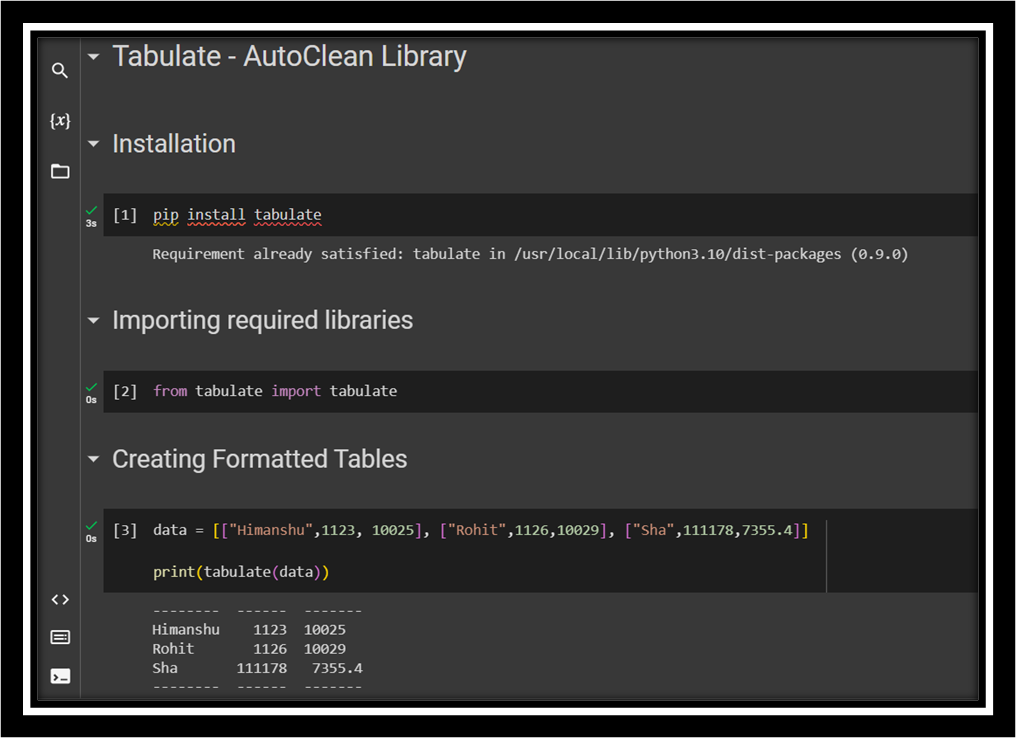Collapse the Tabulate - AutoClean Library section
The height and width of the screenshot is (738, 1016).
coord(94,57)
